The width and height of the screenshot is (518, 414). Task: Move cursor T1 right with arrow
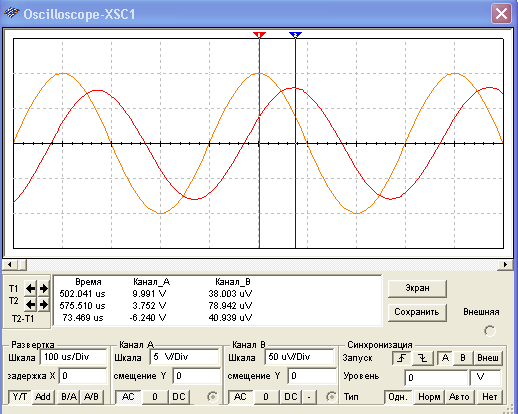pos(44,288)
